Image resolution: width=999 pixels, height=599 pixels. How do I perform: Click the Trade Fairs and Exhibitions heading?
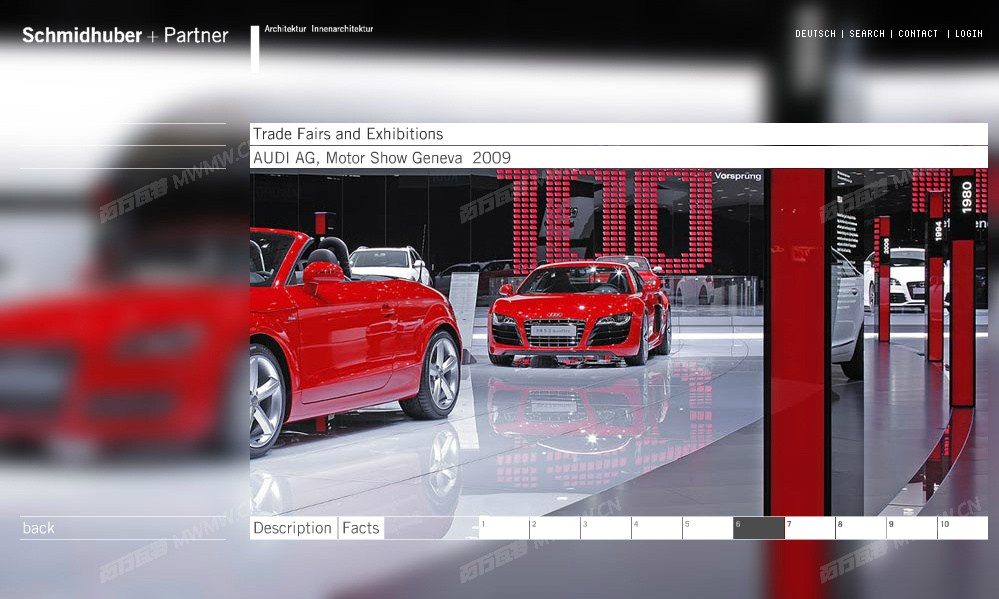[x=348, y=134]
